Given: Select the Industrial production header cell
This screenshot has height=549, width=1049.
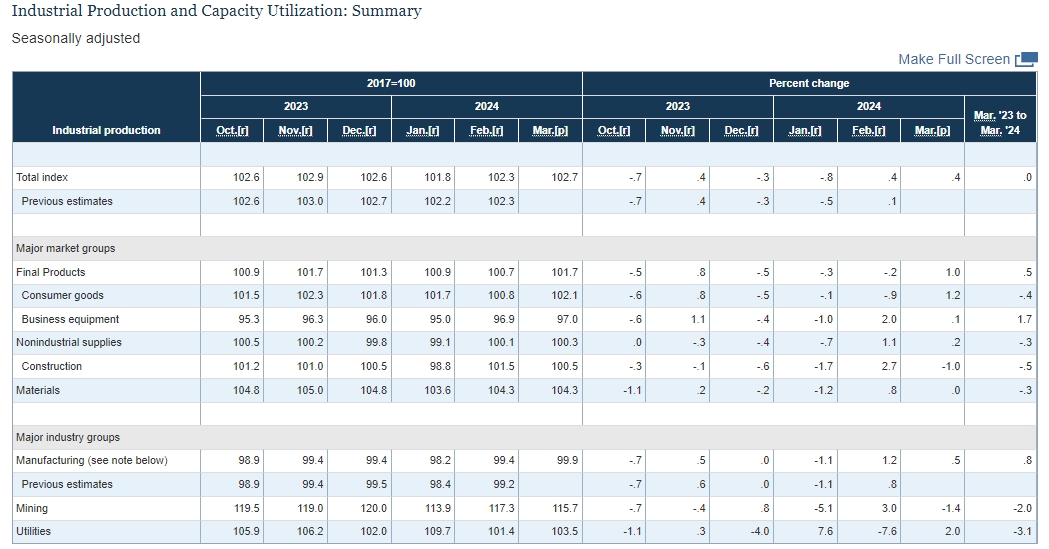Looking at the screenshot, I should click(x=106, y=130).
